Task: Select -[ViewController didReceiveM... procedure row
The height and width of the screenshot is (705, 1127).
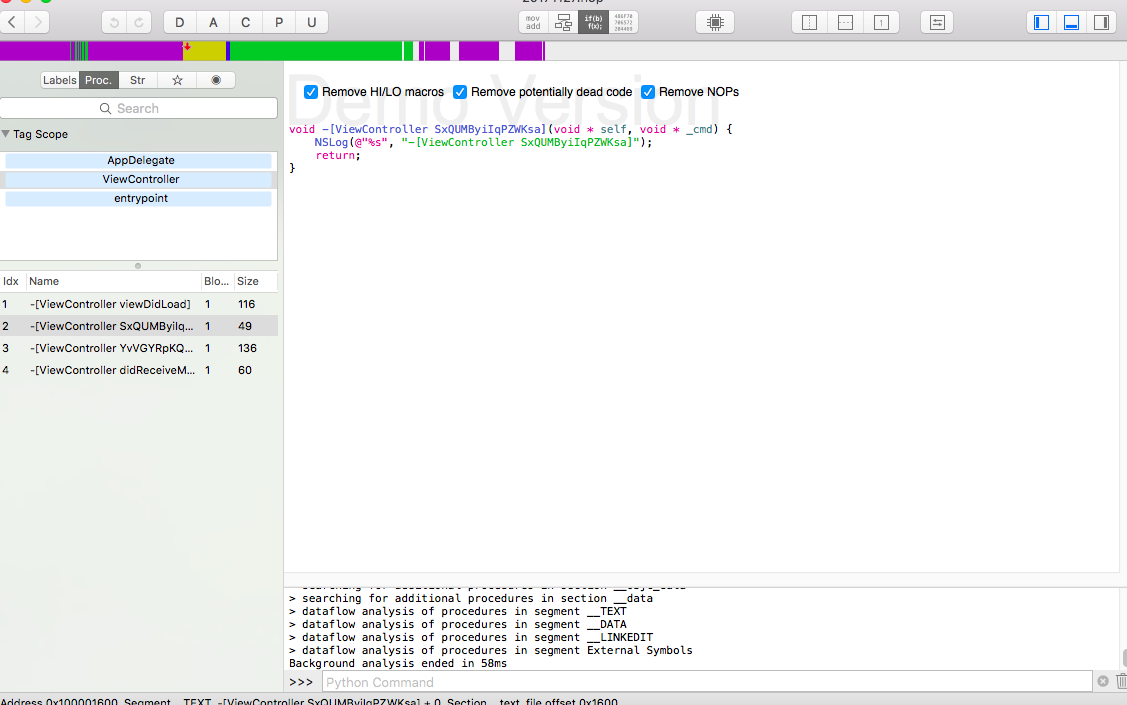Action: coord(139,370)
